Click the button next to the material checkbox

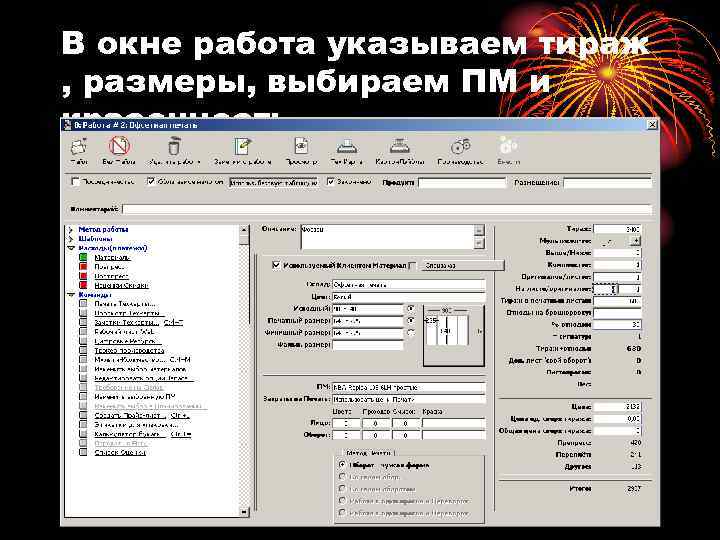[x=462, y=265]
